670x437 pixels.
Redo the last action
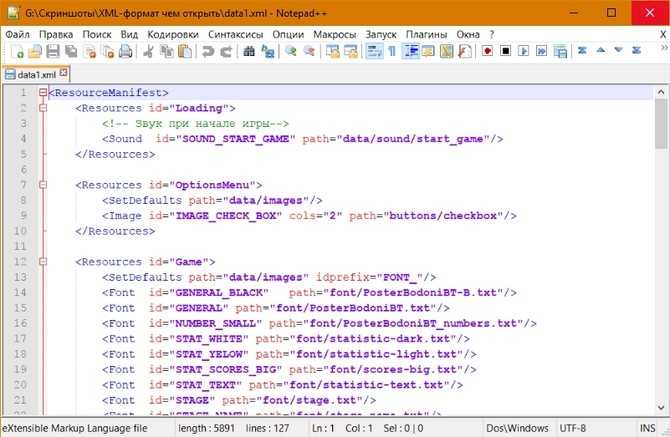[x=226, y=52]
